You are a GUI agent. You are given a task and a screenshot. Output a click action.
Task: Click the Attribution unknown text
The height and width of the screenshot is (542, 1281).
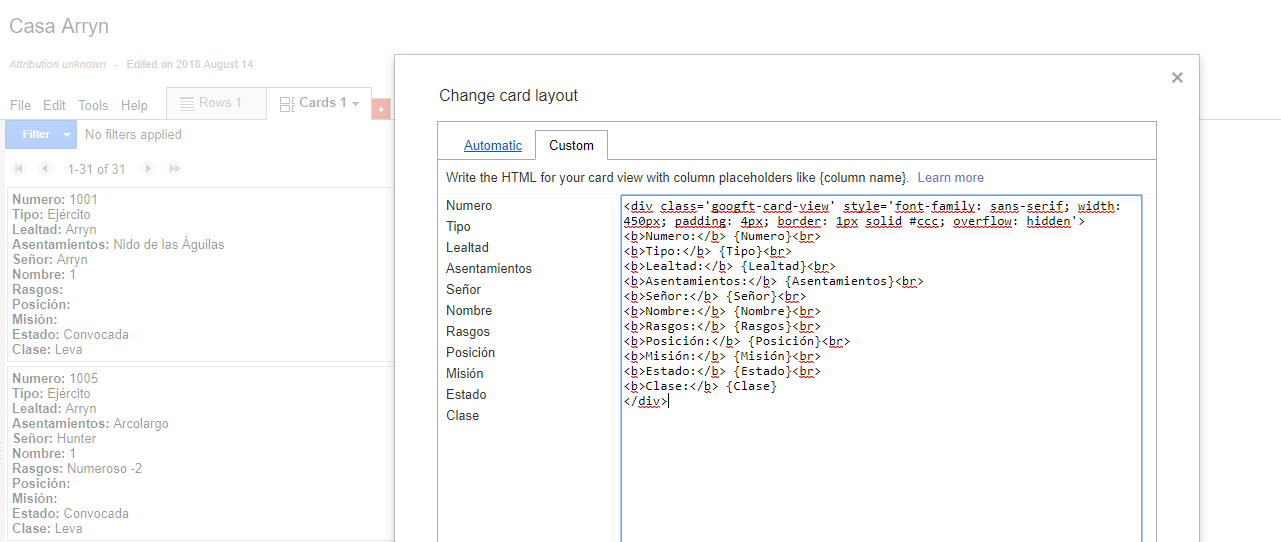click(x=57, y=64)
